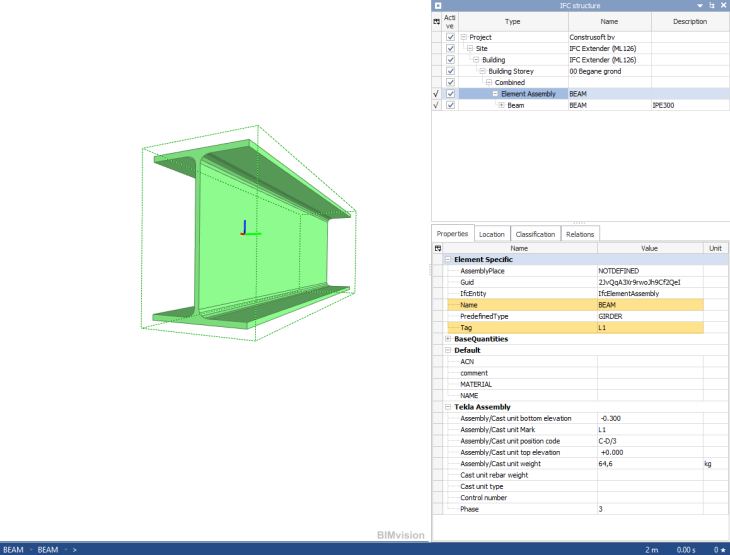Image resolution: width=730 pixels, height=555 pixels.
Task: Pin the IFC structure panel
Action: click(x=712, y=6)
